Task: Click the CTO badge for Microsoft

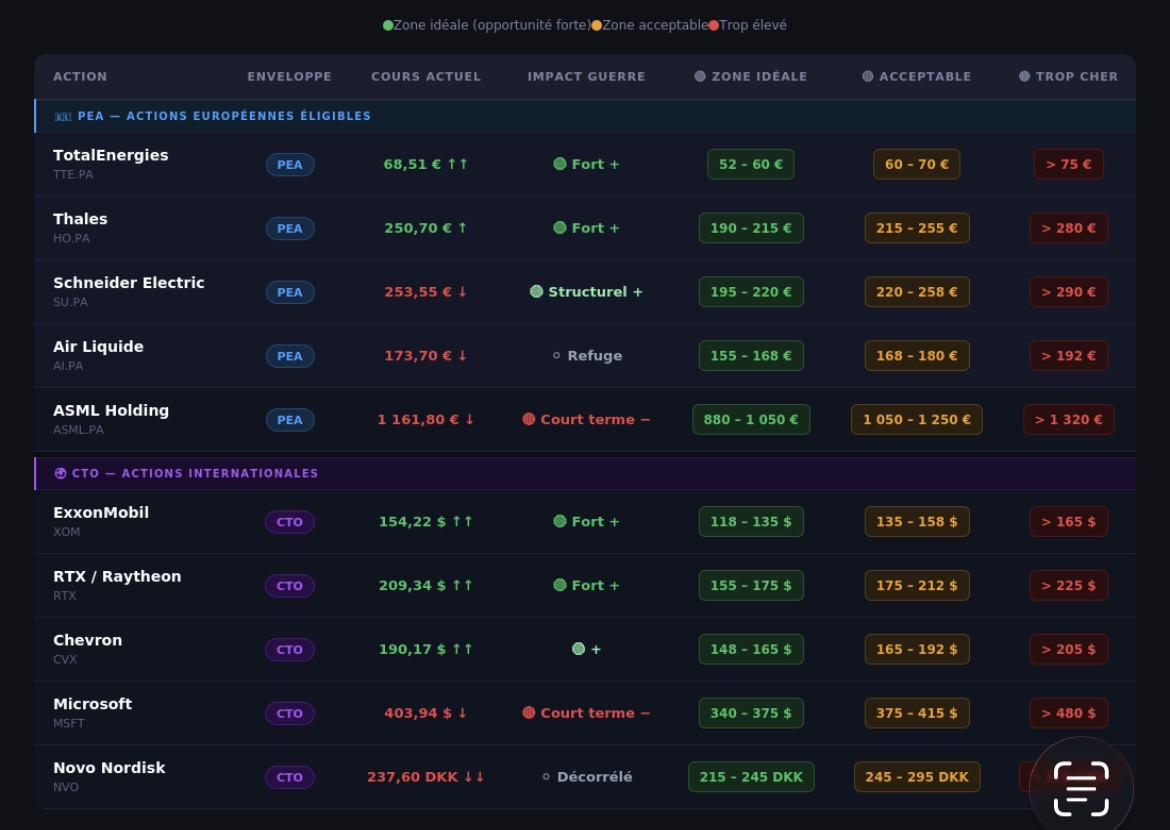Action: [289, 713]
